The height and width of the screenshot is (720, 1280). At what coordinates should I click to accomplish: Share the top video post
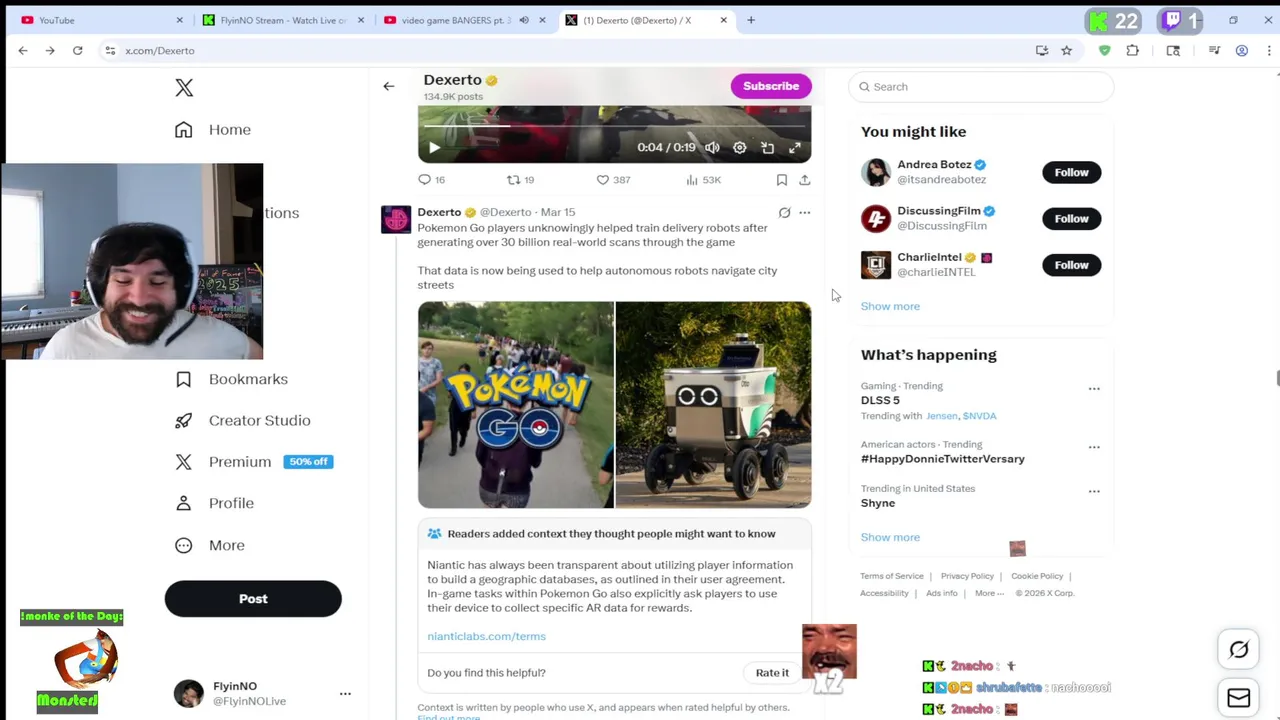(x=805, y=180)
